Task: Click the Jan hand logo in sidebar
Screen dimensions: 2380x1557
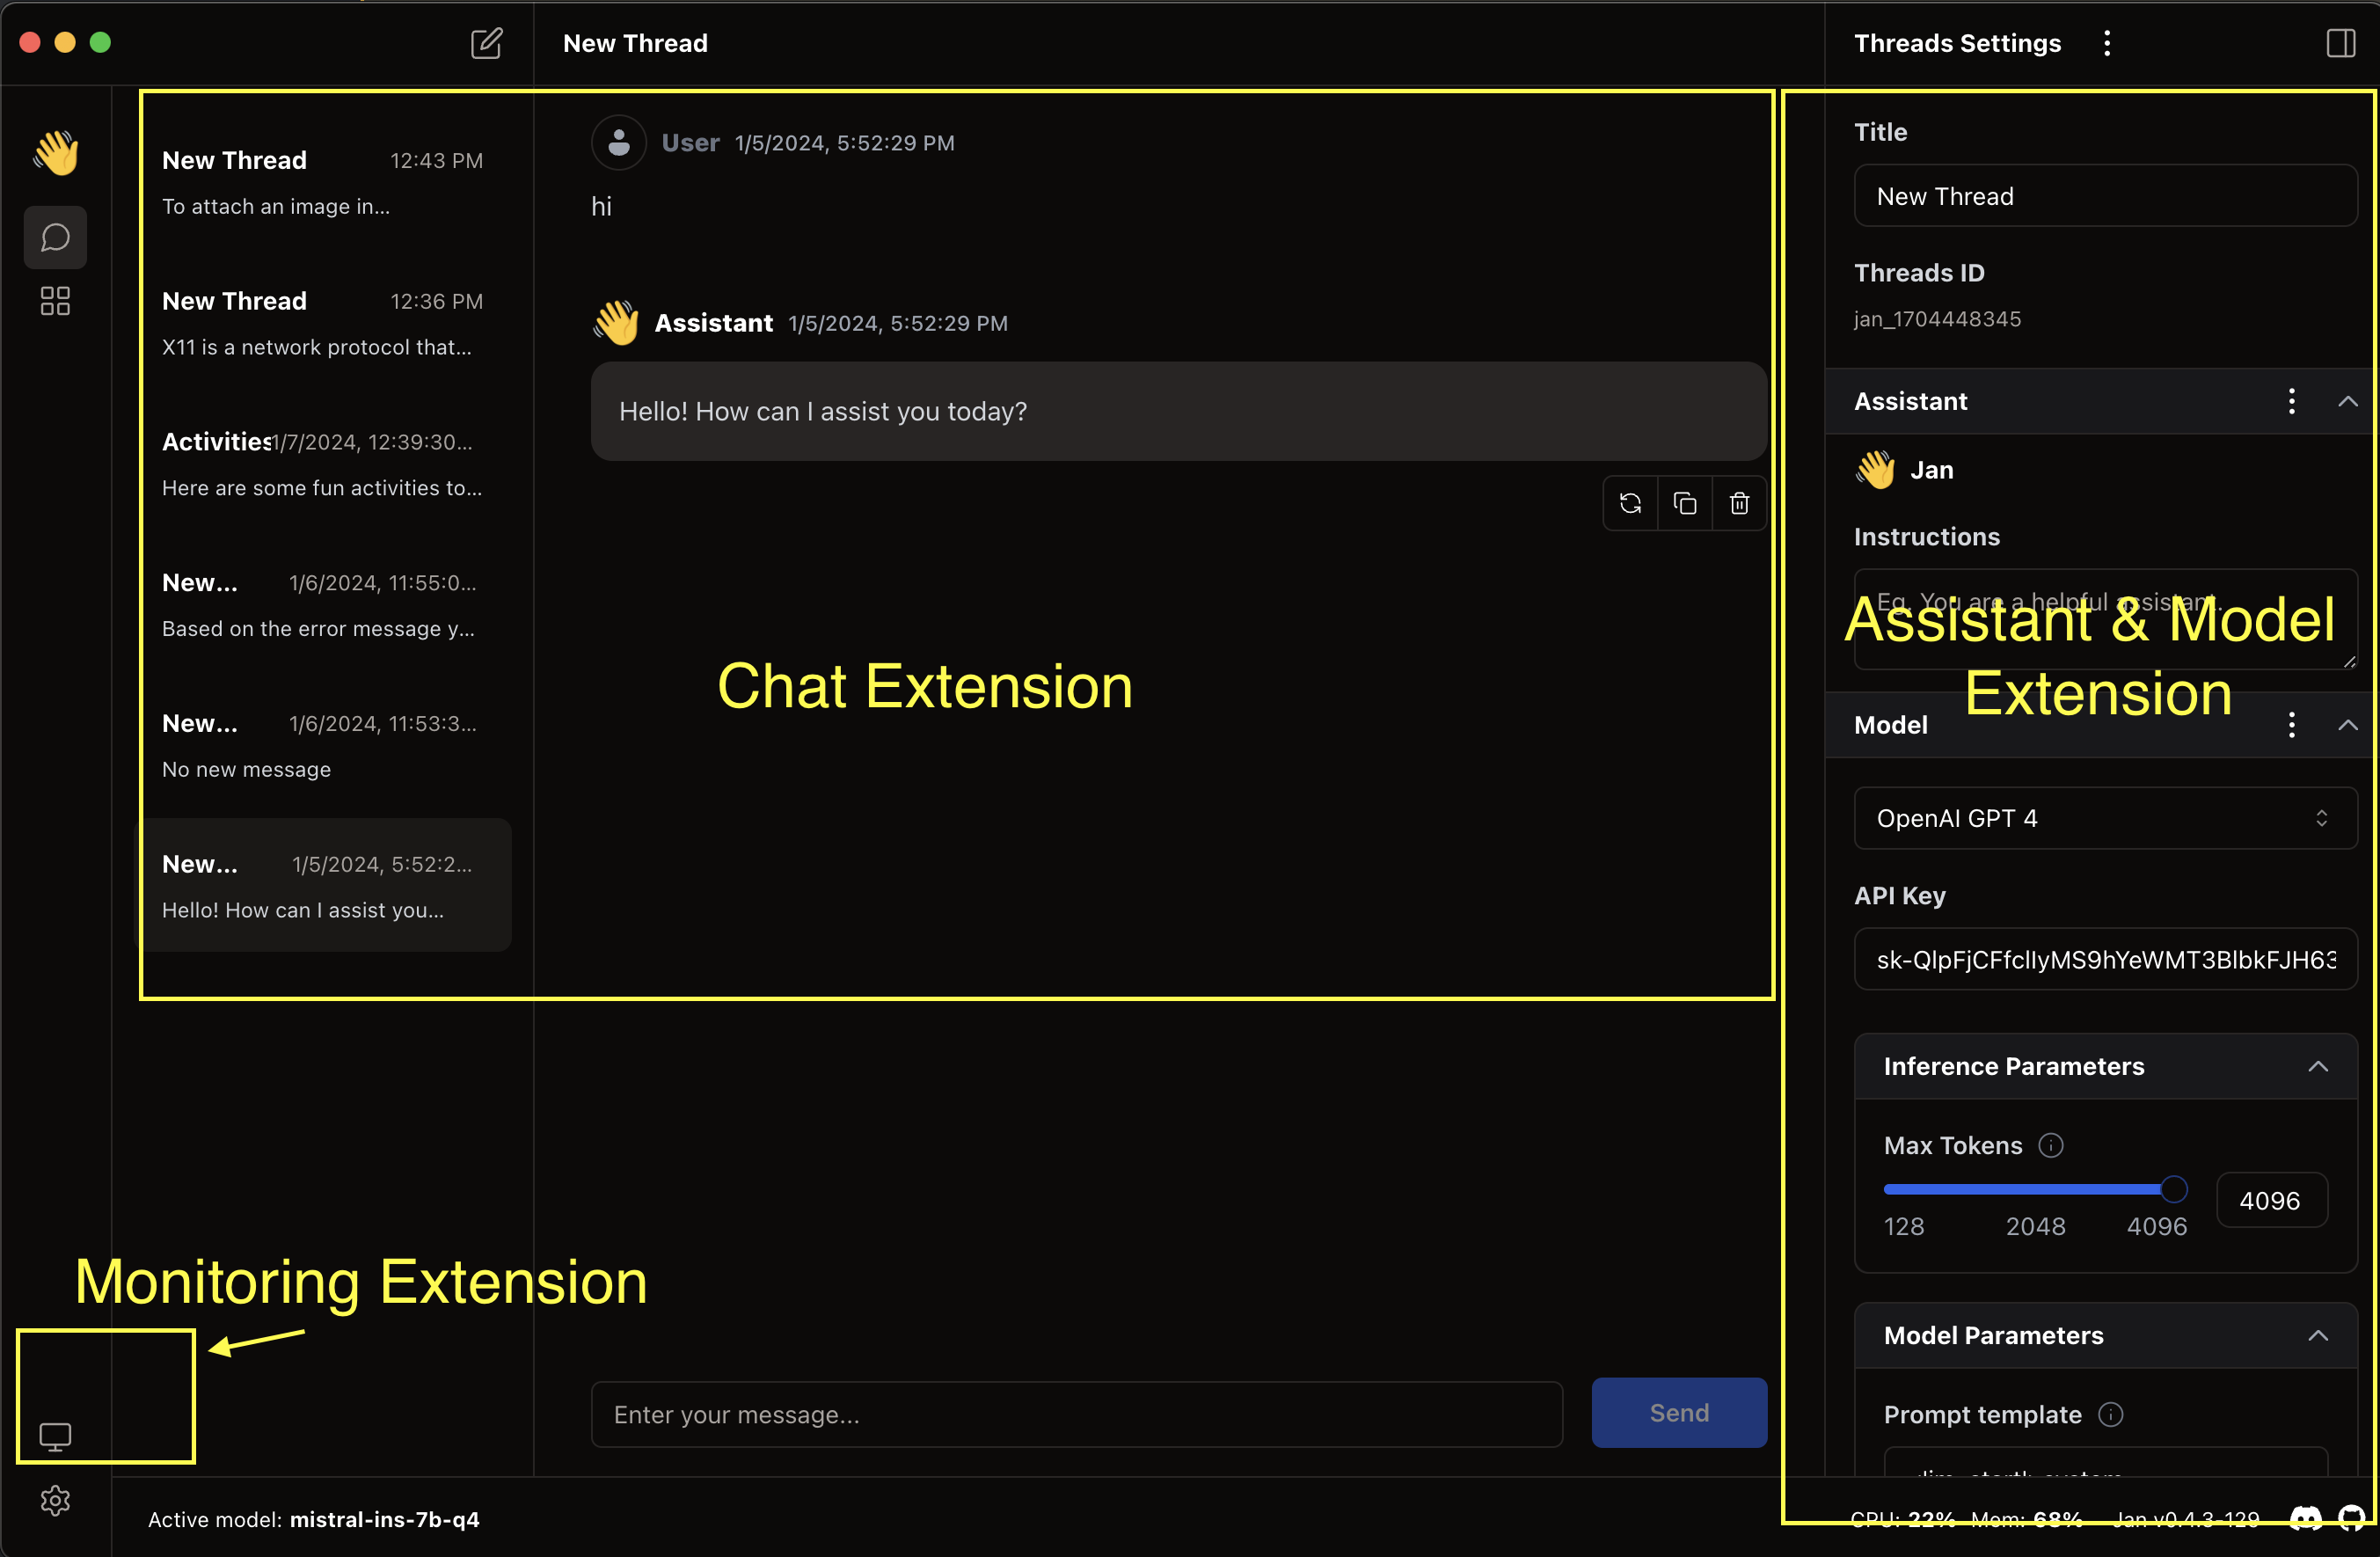Action: pyautogui.click(x=56, y=152)
